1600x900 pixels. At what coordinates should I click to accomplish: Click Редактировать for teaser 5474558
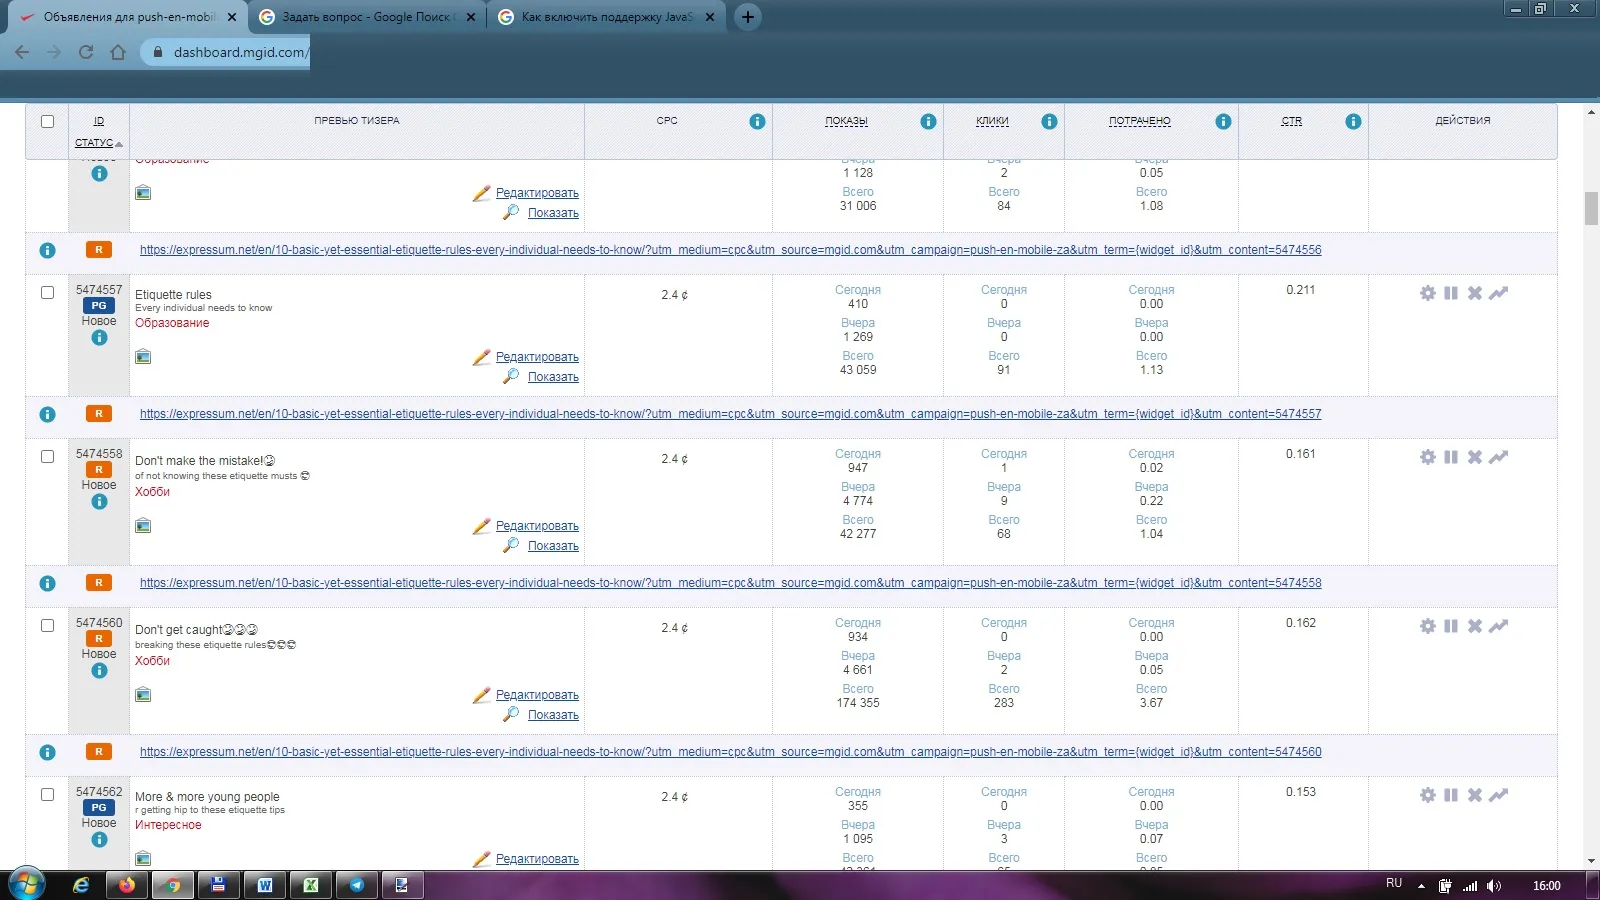coord(537,526)
